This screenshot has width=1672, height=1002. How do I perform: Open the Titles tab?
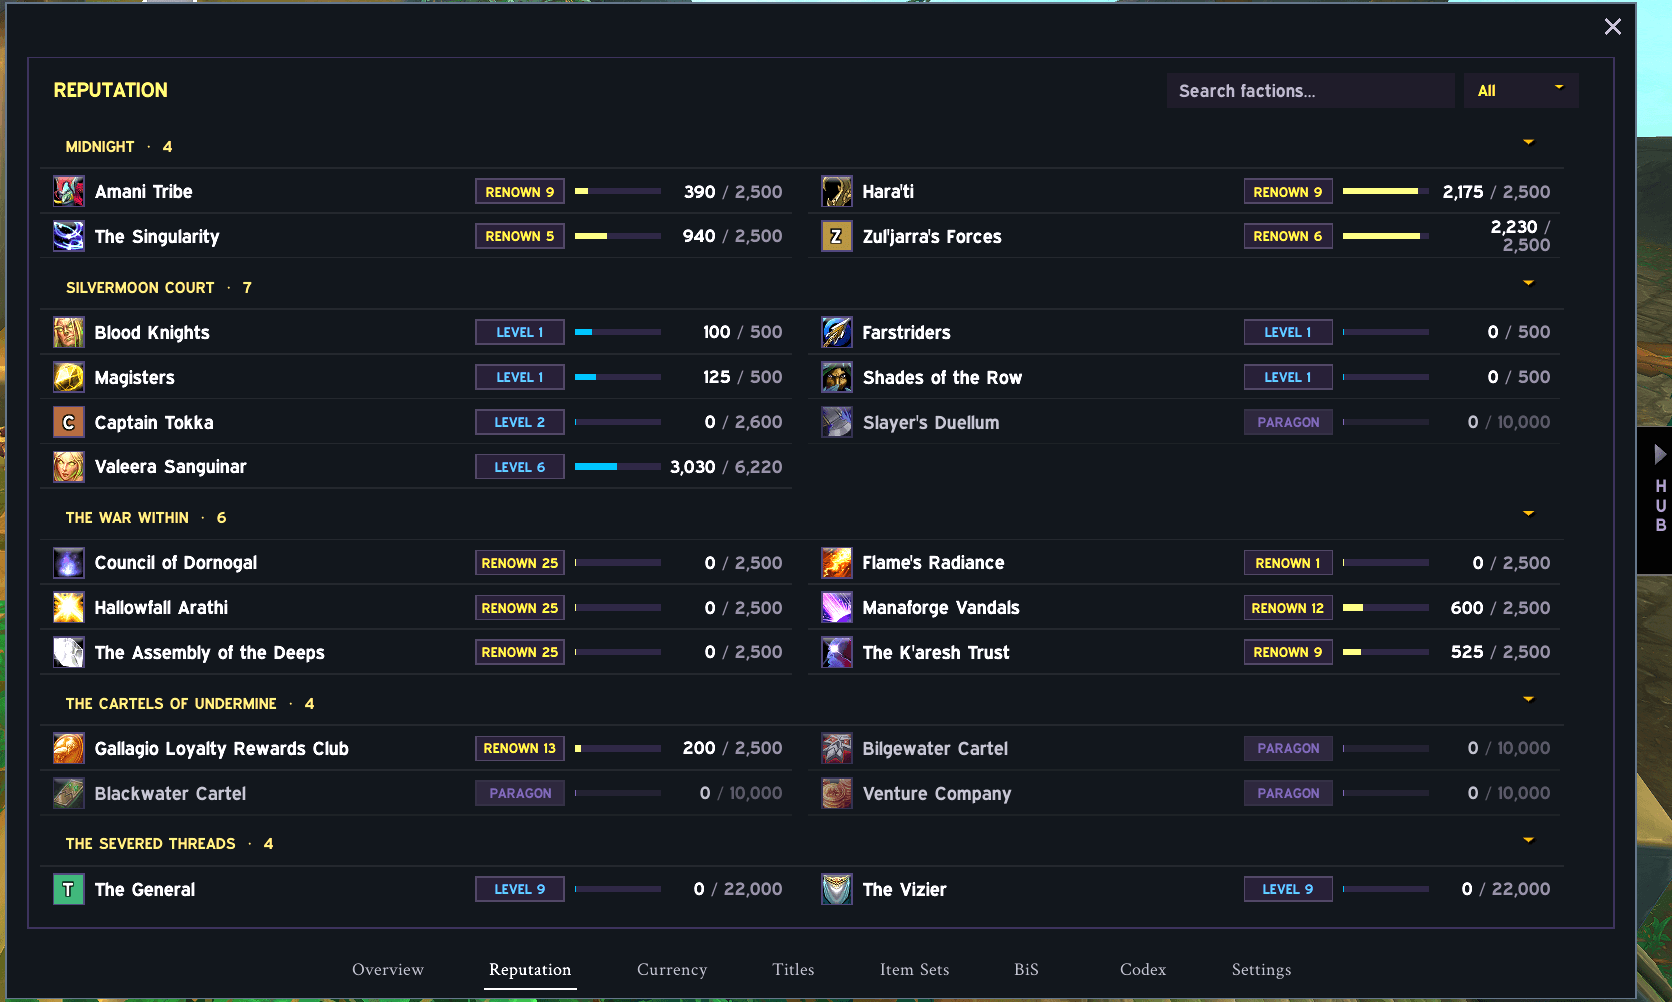coord(793,969)
